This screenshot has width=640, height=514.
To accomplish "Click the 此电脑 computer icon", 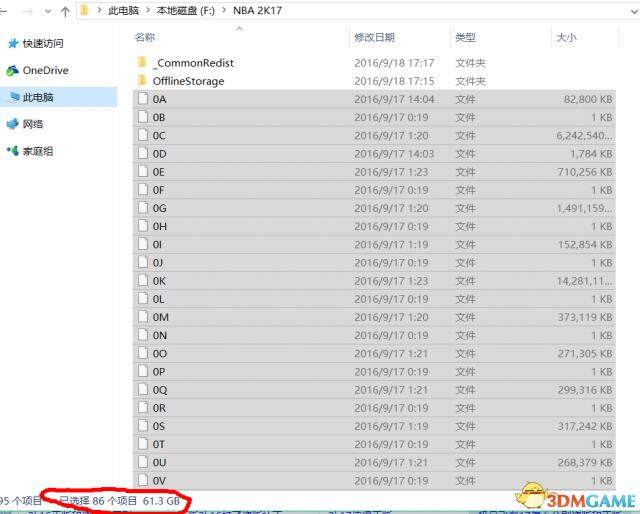I will (14, 97).
